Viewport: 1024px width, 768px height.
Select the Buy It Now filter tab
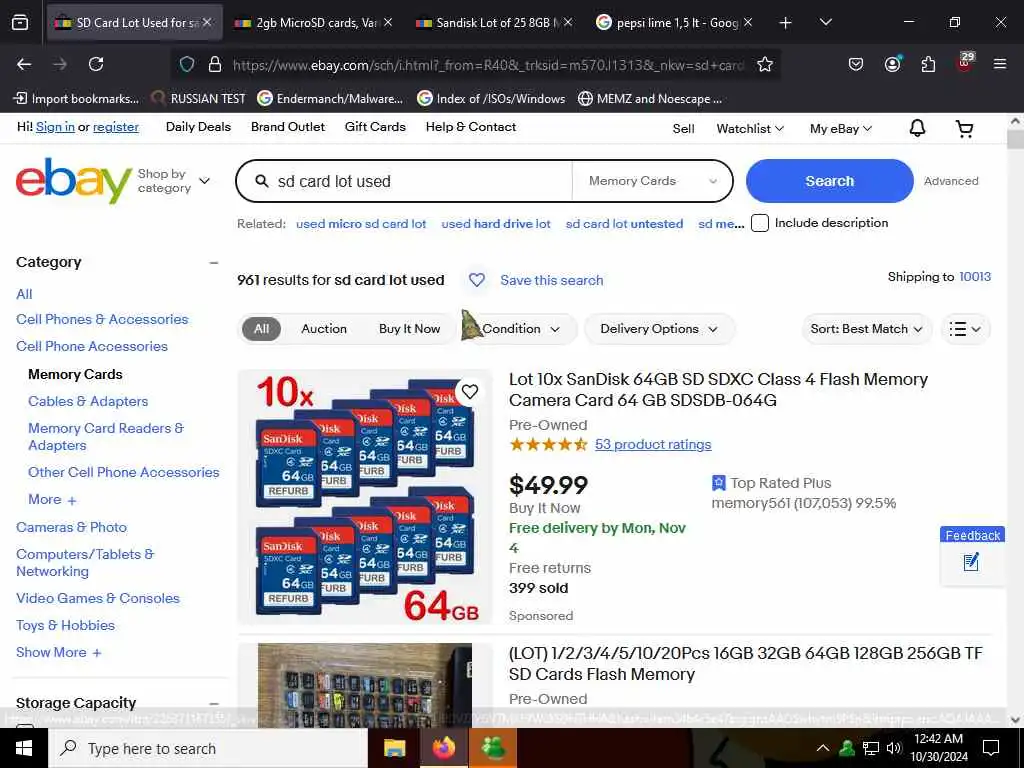click(409, 328)
